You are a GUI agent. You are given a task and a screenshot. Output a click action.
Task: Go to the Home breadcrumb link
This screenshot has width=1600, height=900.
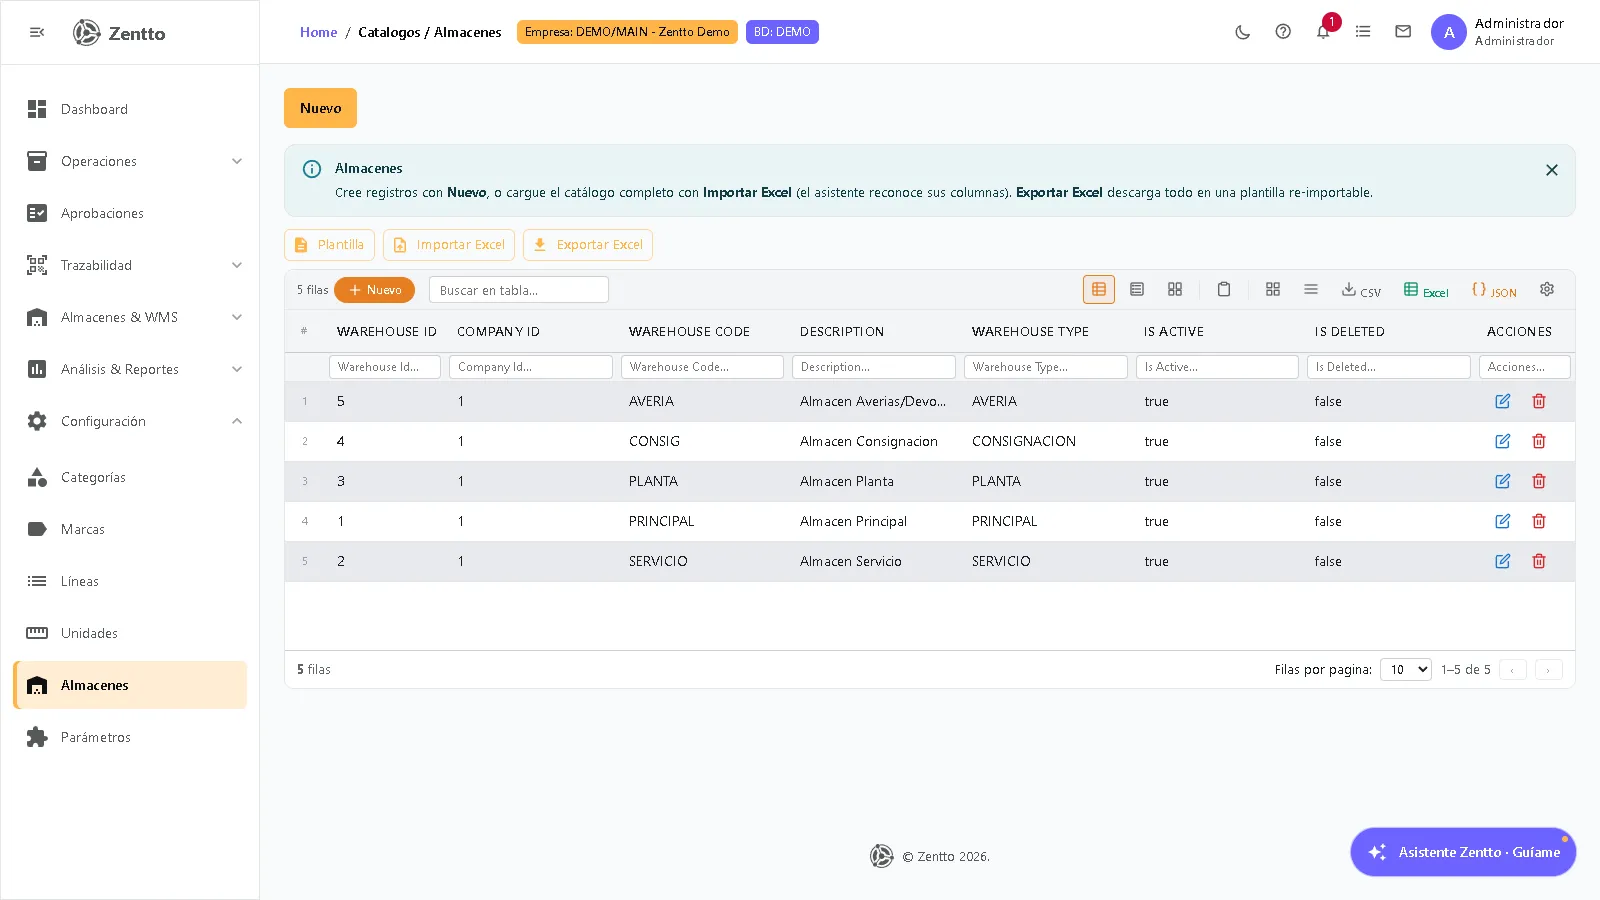318,32
